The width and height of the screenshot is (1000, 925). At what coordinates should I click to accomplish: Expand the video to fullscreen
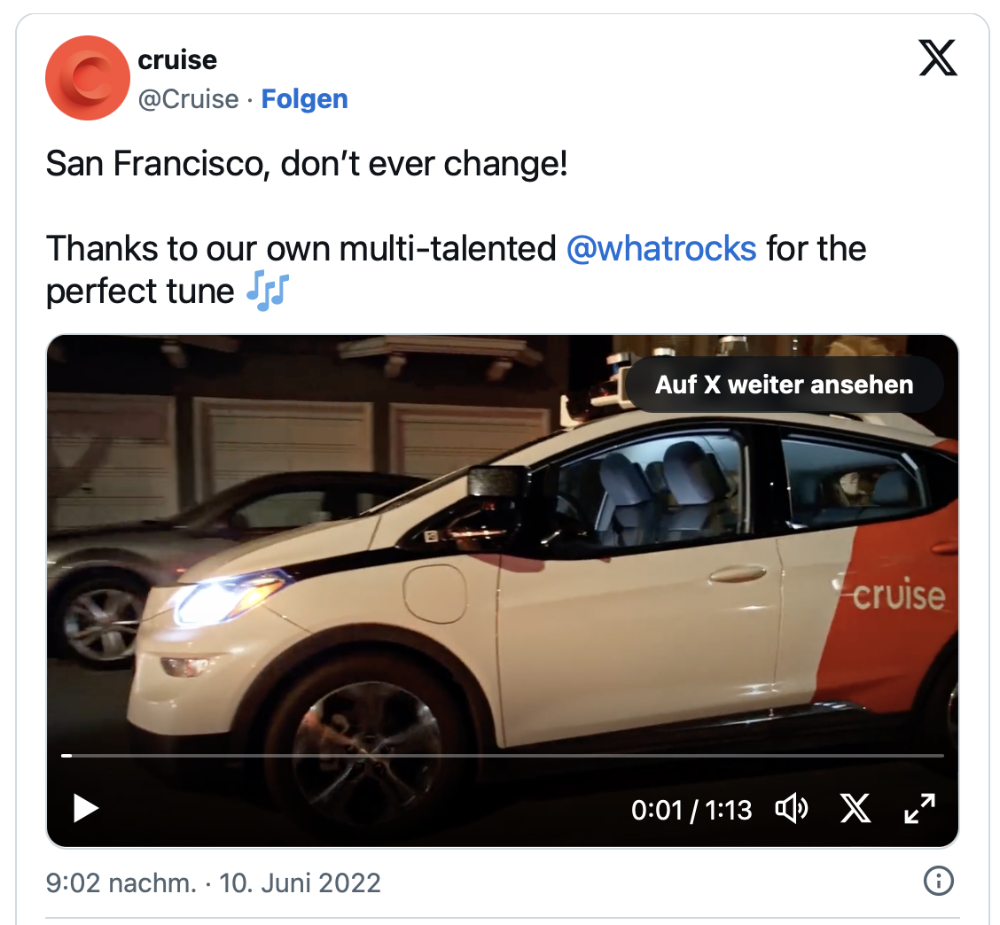(920, 809)
